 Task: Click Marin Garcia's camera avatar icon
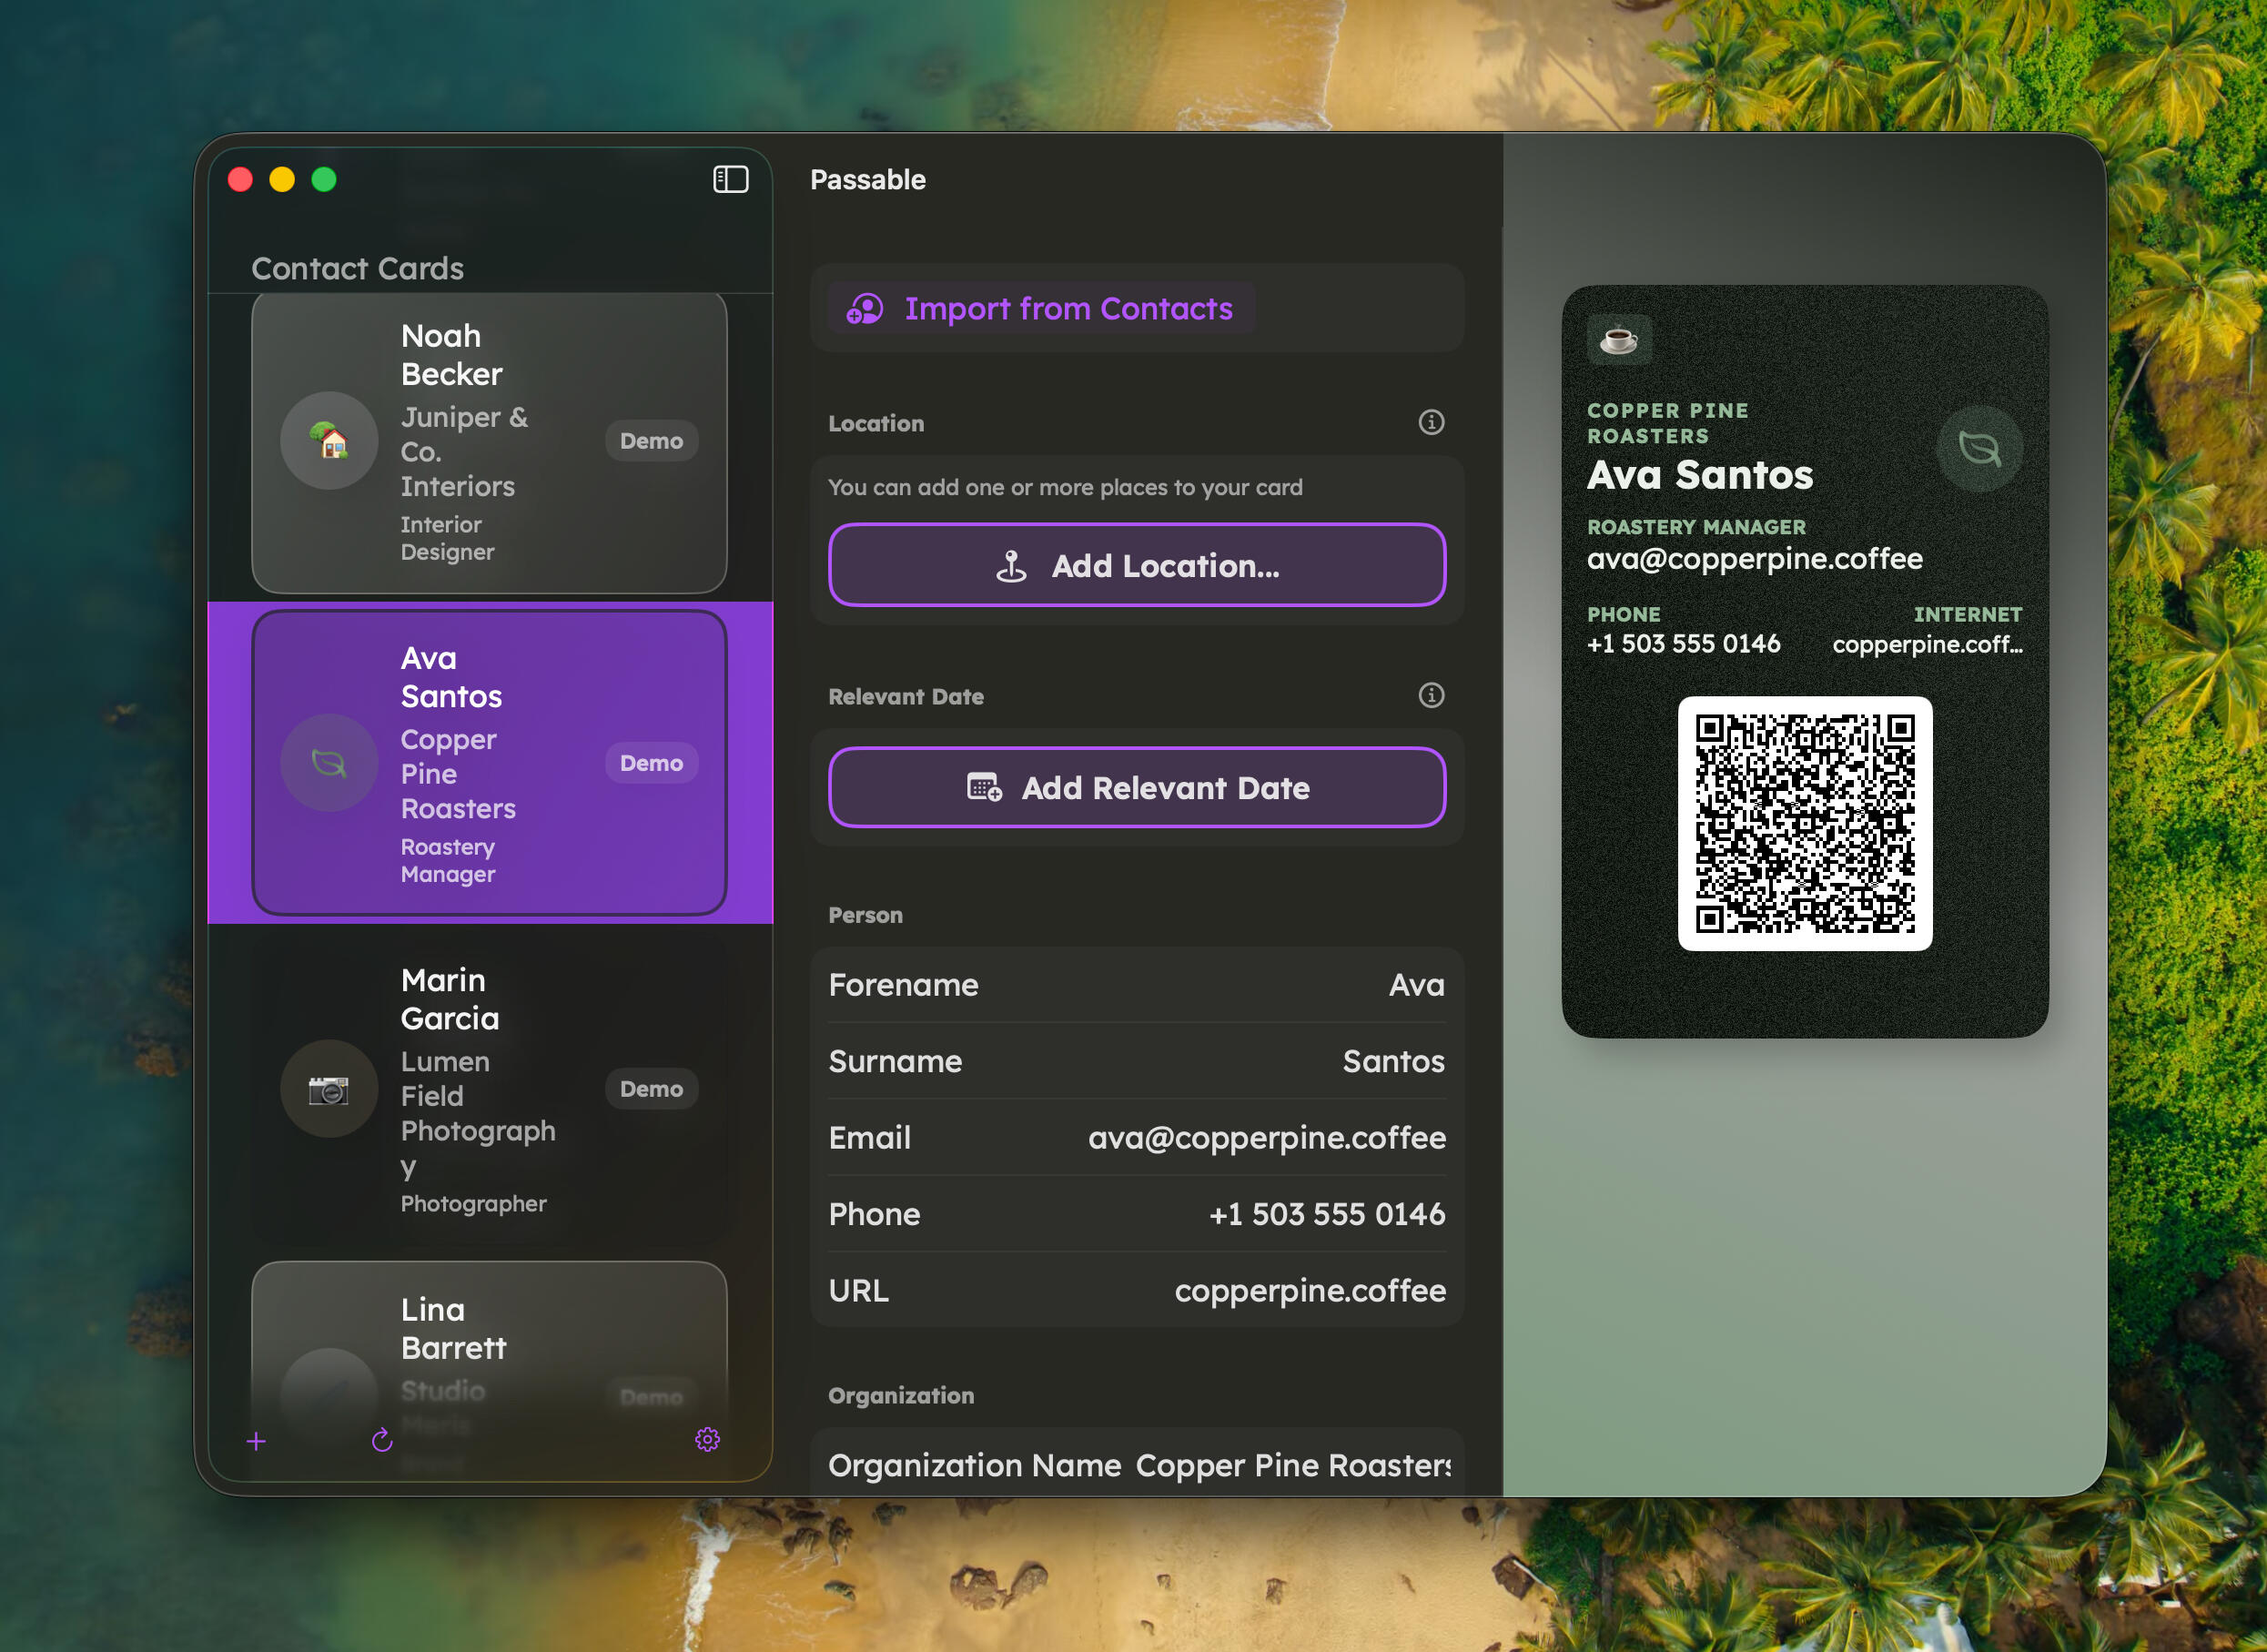pos(329,1090)
